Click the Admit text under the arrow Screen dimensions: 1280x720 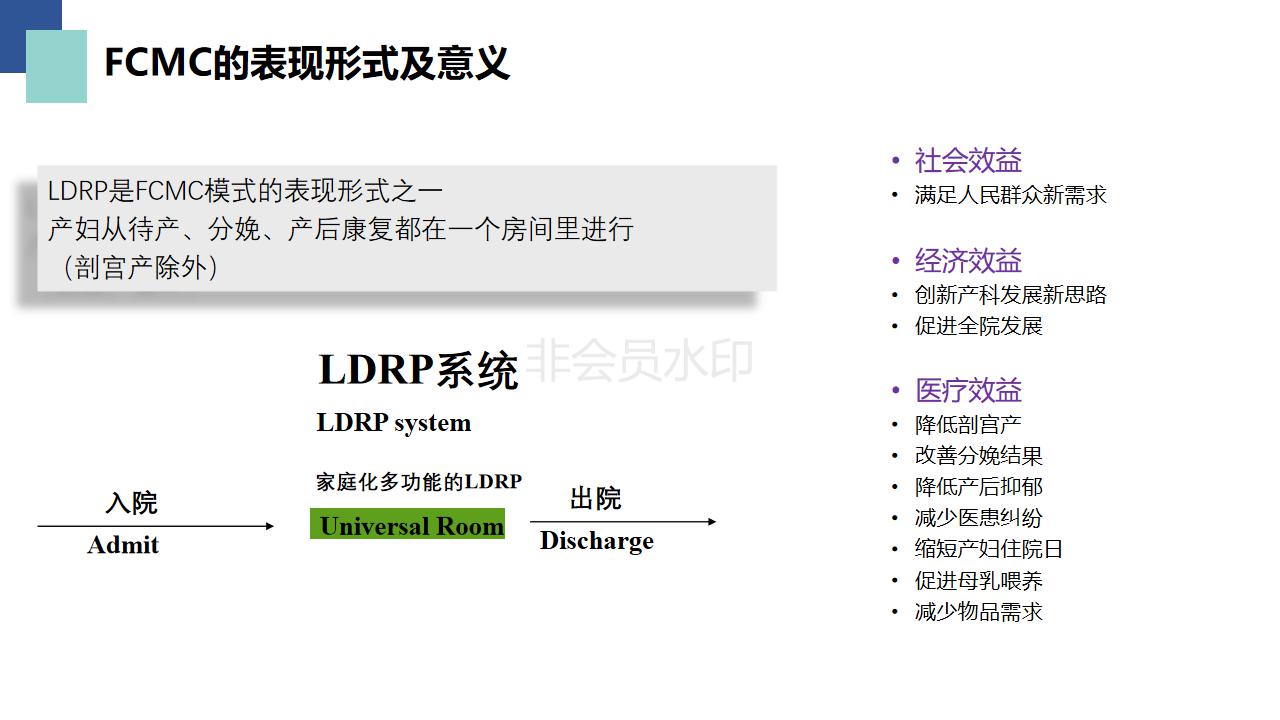[123, 545]
